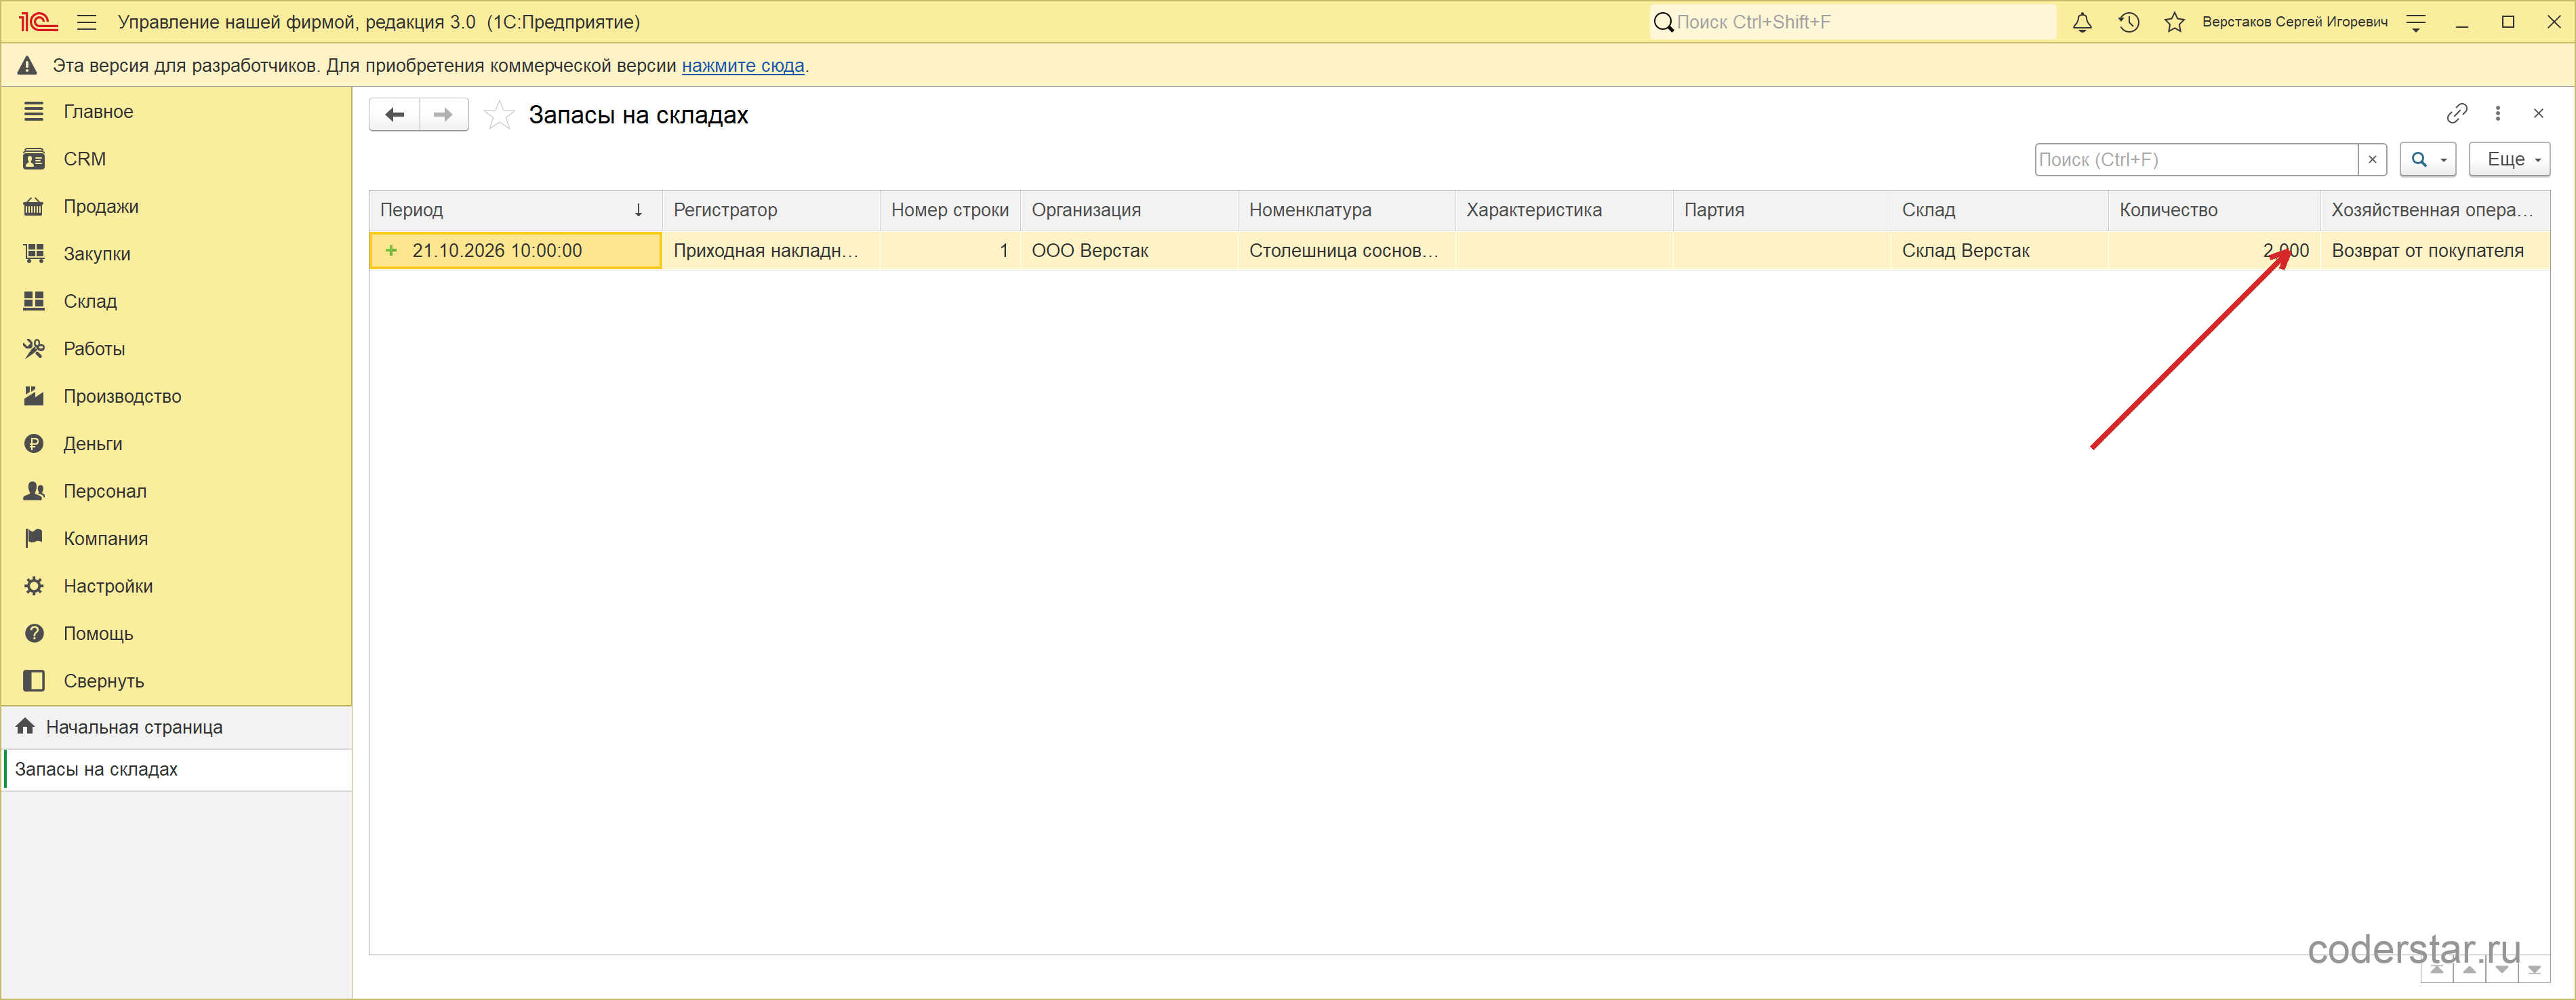Click the forward navigation arrow
Image resolution: width=2576 pixels, height=1000 pixels.
(444, 115)
